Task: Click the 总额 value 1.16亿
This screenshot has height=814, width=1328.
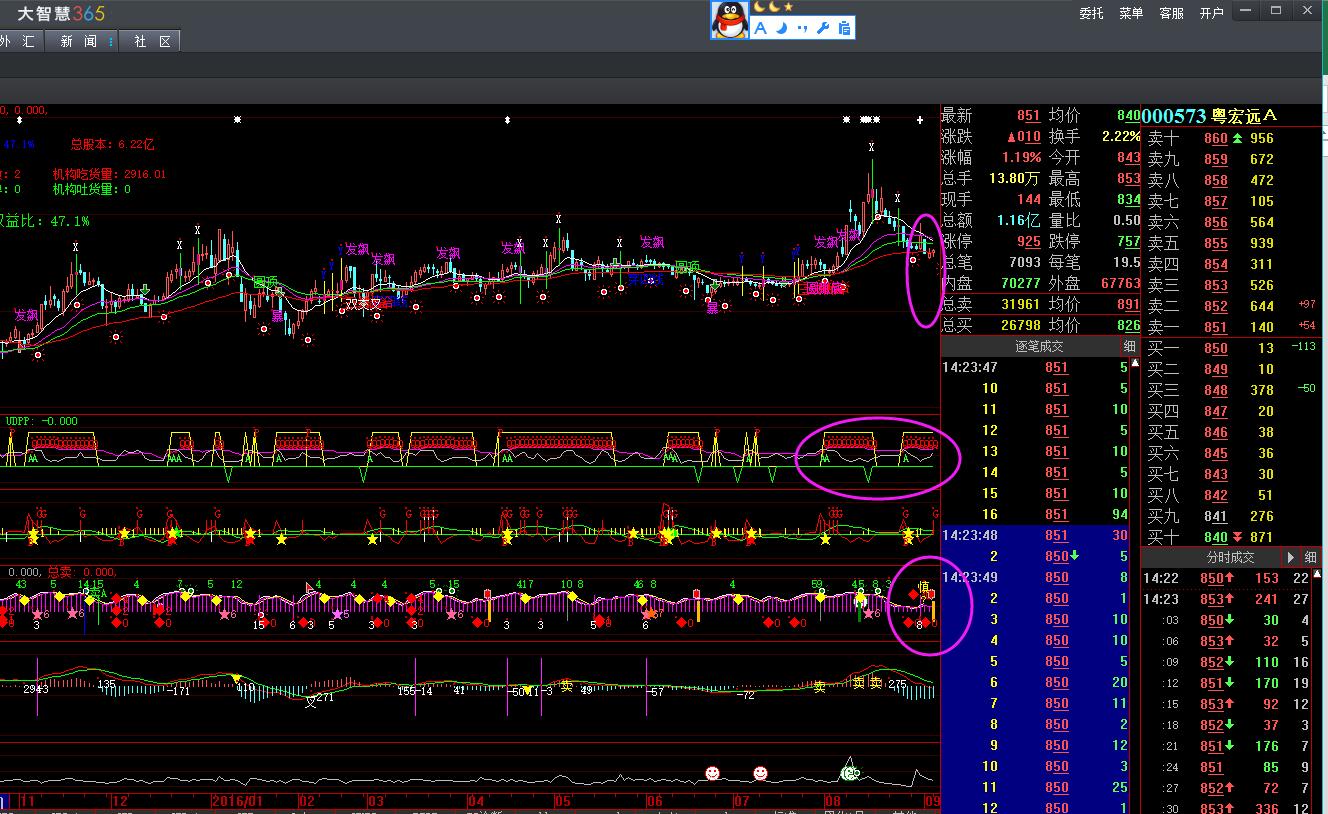Action: tap(1019, 221)
